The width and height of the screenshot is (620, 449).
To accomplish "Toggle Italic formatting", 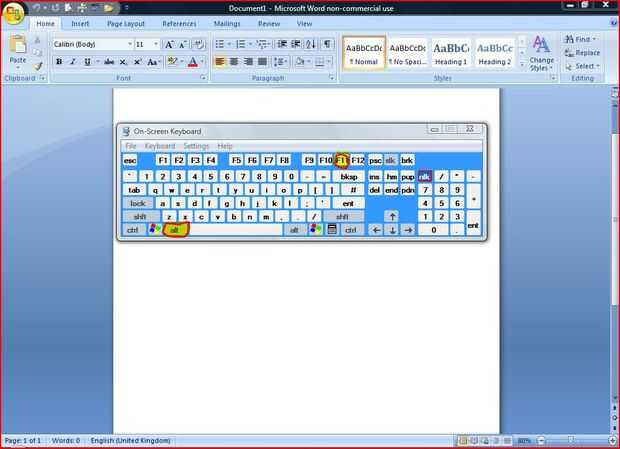I will [x=73, y=62].
